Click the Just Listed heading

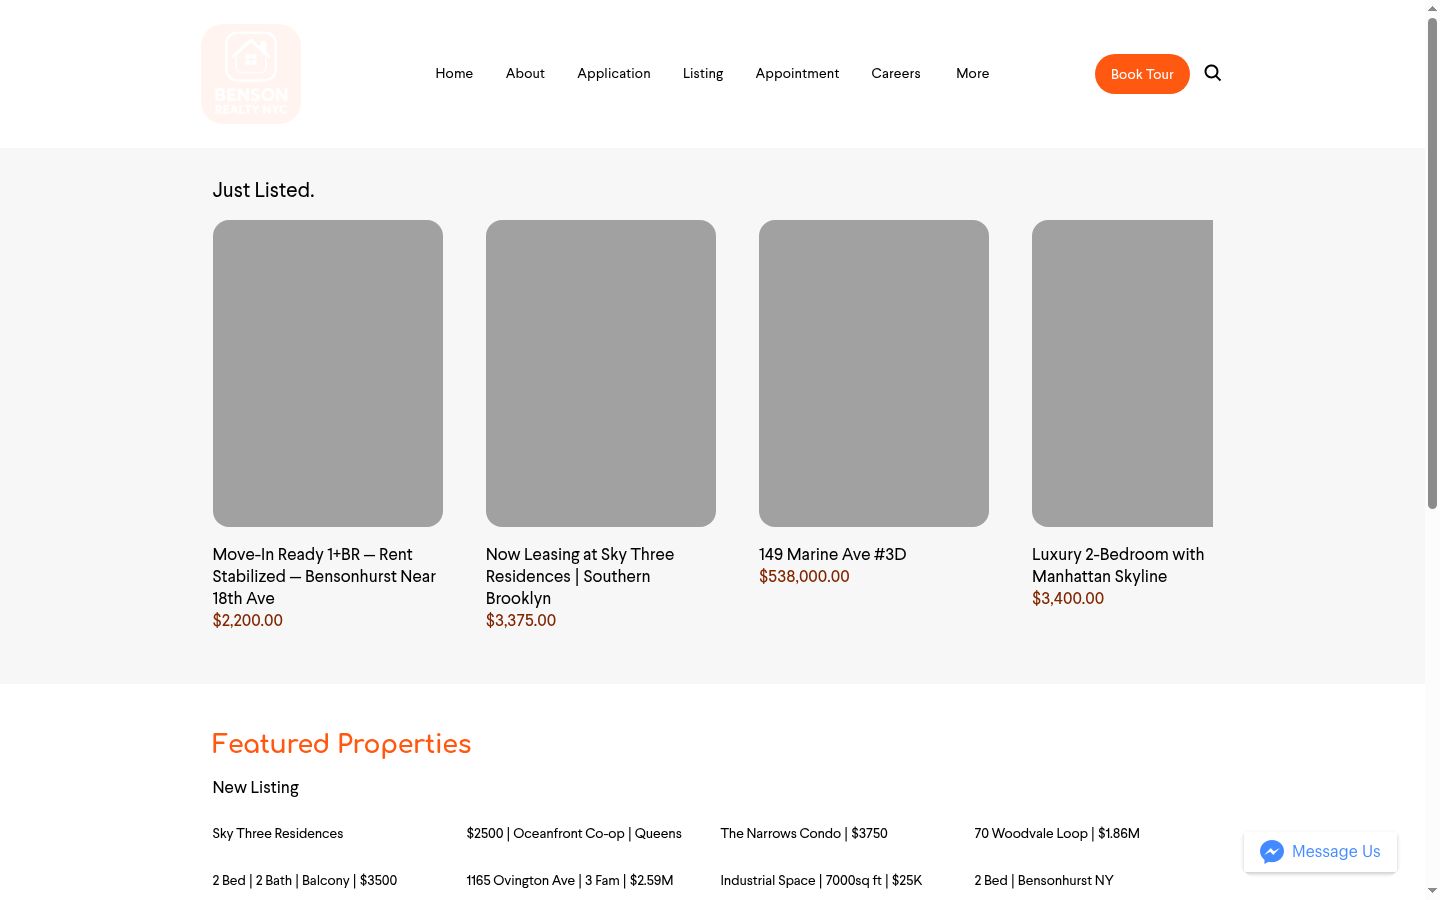coord(263,190)
